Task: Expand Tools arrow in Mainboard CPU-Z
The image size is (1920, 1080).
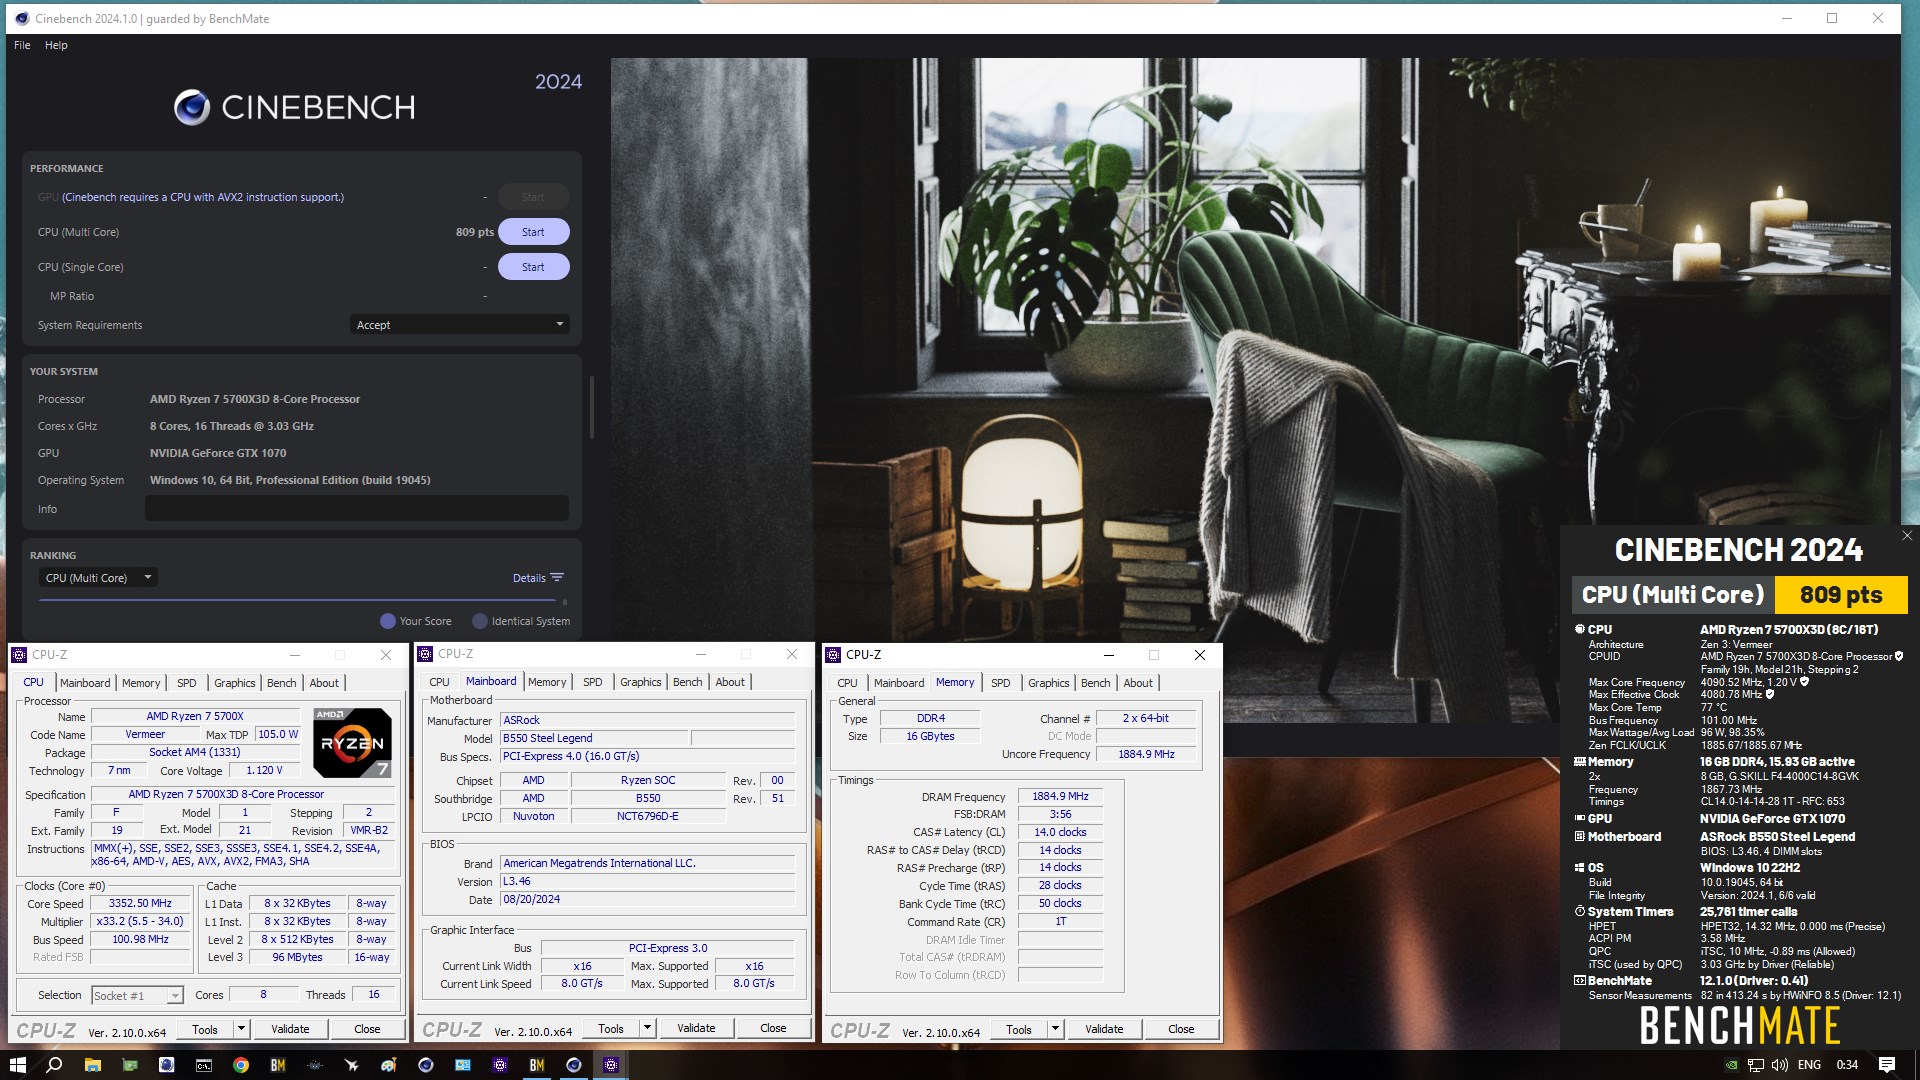Action: click(647, 1028)
